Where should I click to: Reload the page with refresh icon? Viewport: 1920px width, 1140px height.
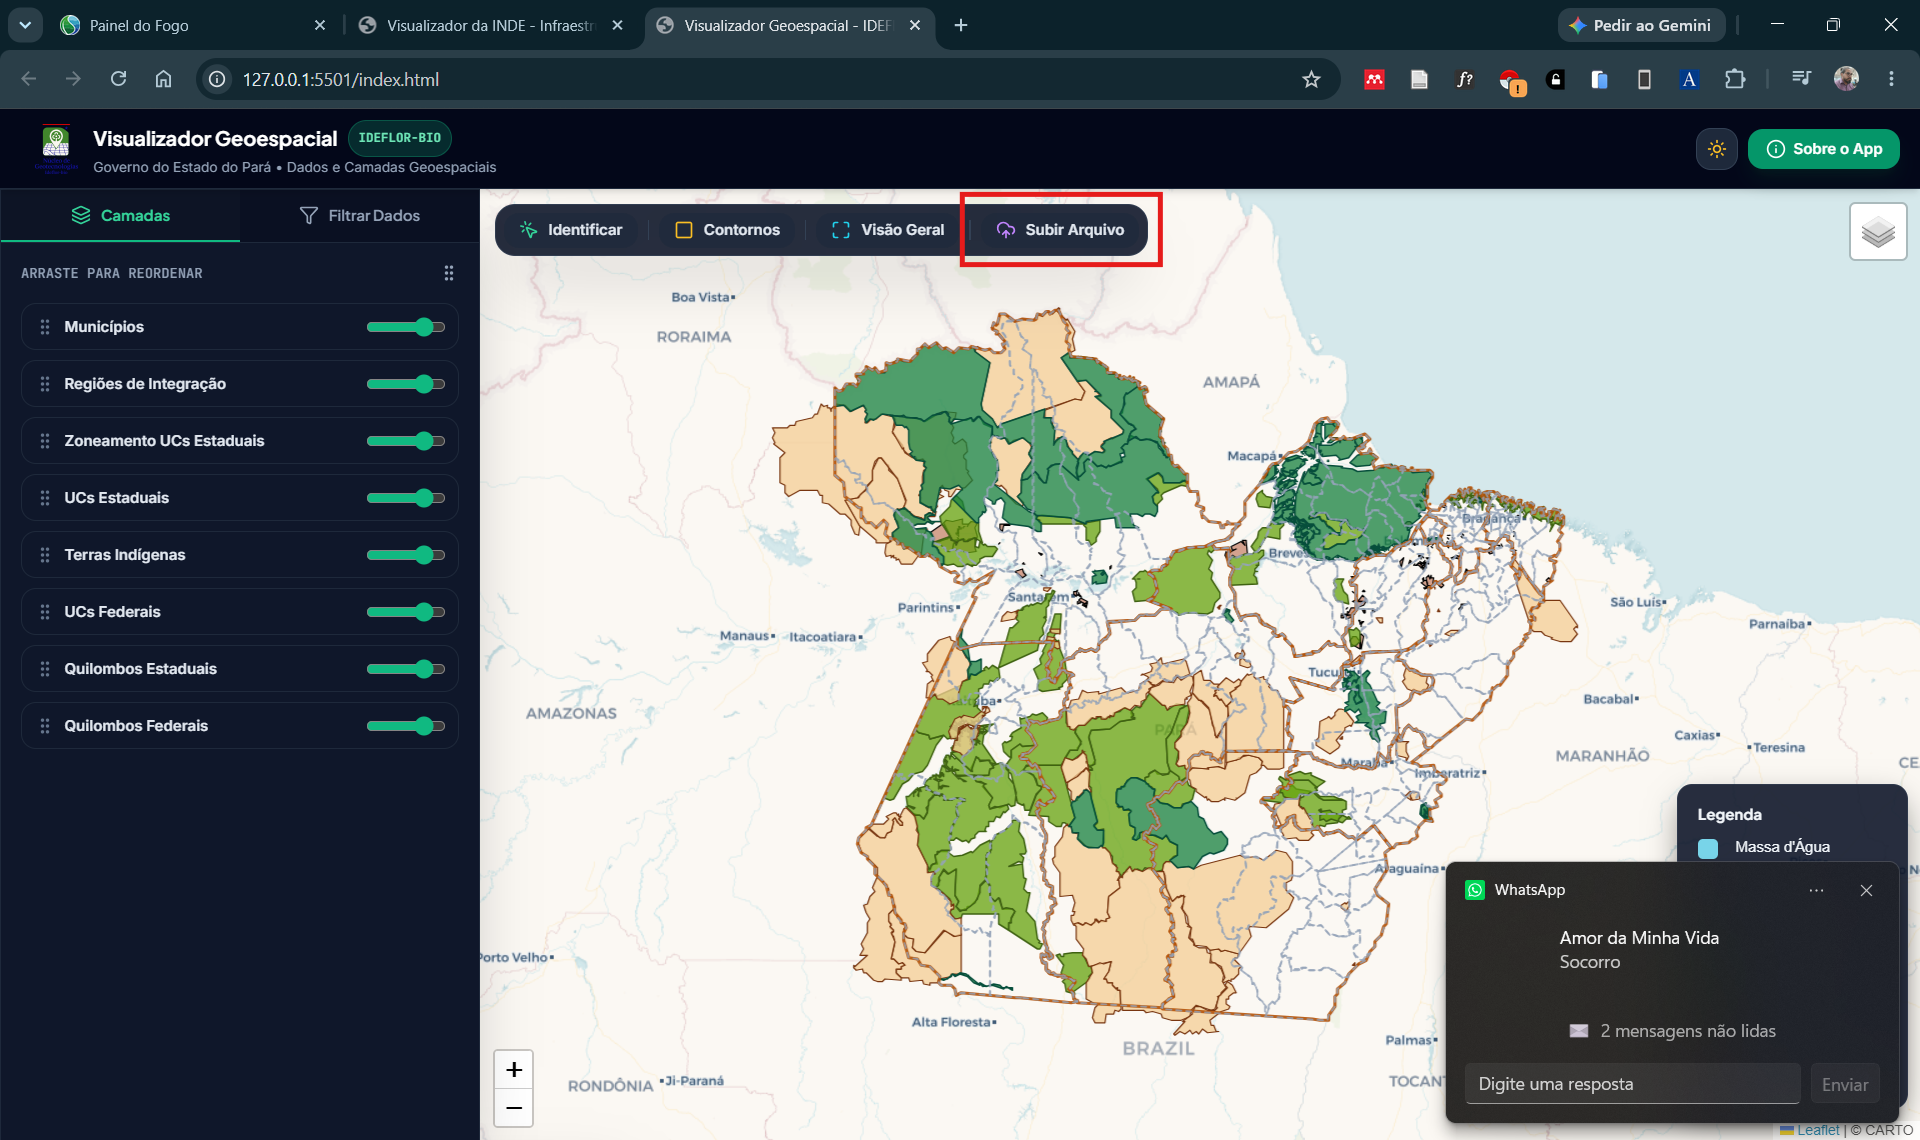(118, 79)
